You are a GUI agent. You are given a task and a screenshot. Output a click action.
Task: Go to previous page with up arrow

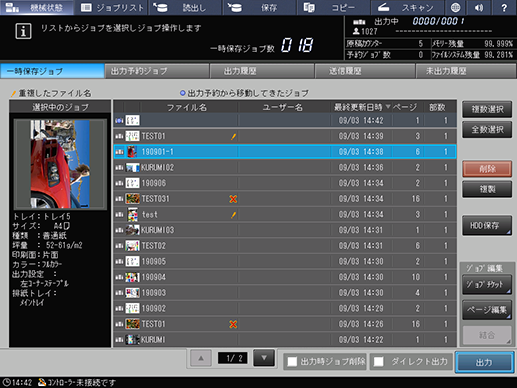click(201, 358)
